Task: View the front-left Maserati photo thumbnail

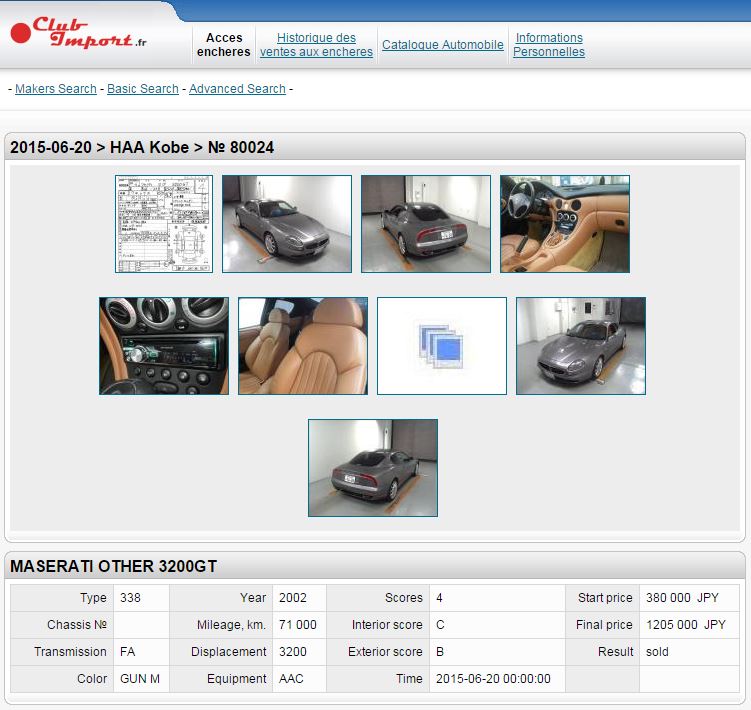Action: tap(287, 224)
